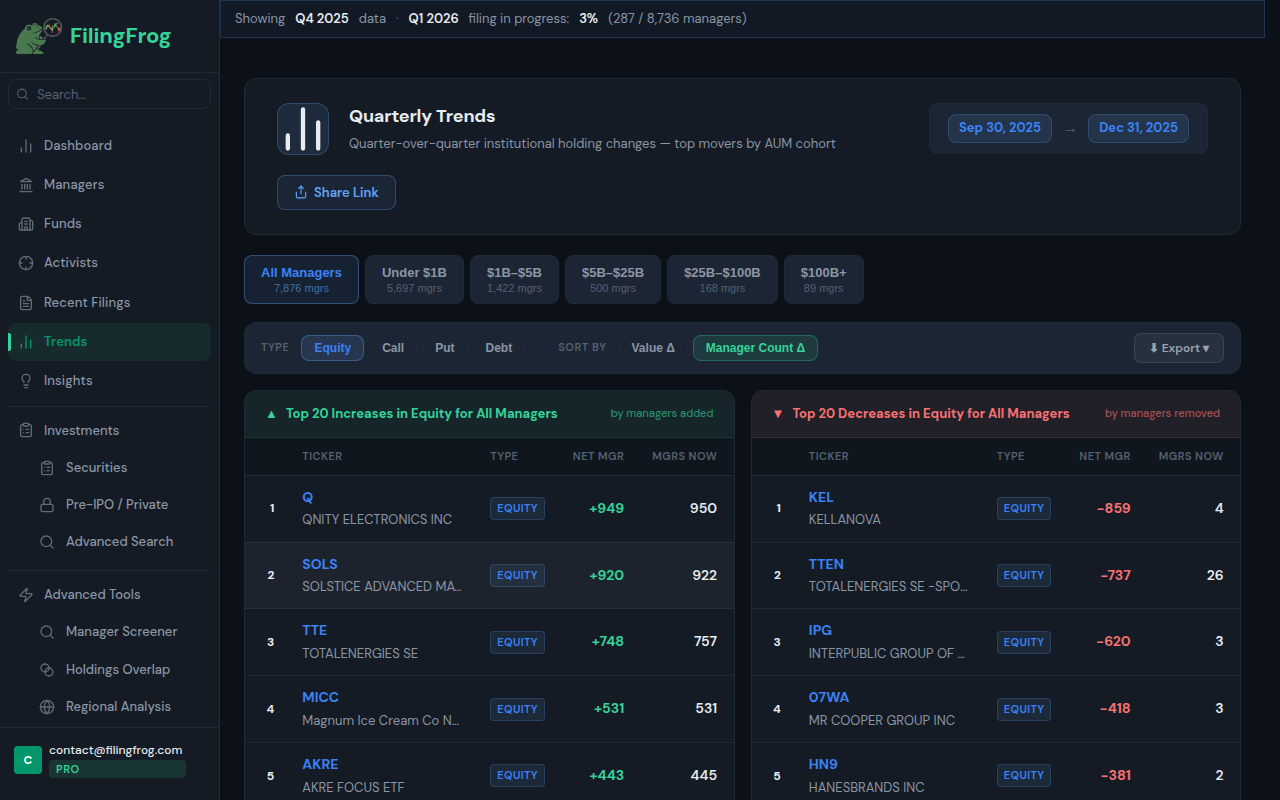Open the Export dropdown
The image size is (1280, 800).
pos(1178,347)
